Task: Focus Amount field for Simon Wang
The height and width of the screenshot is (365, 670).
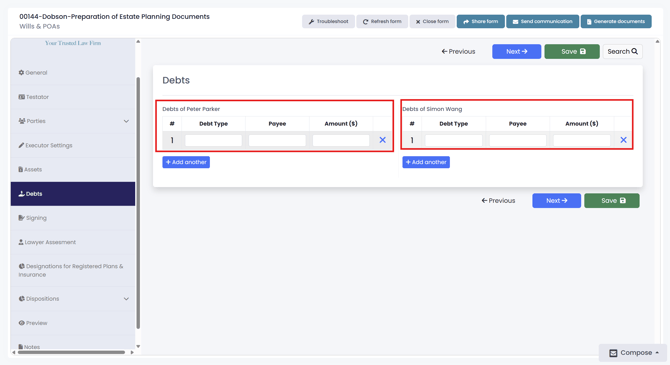Action: pyautogui.click(x=582, y=140)
